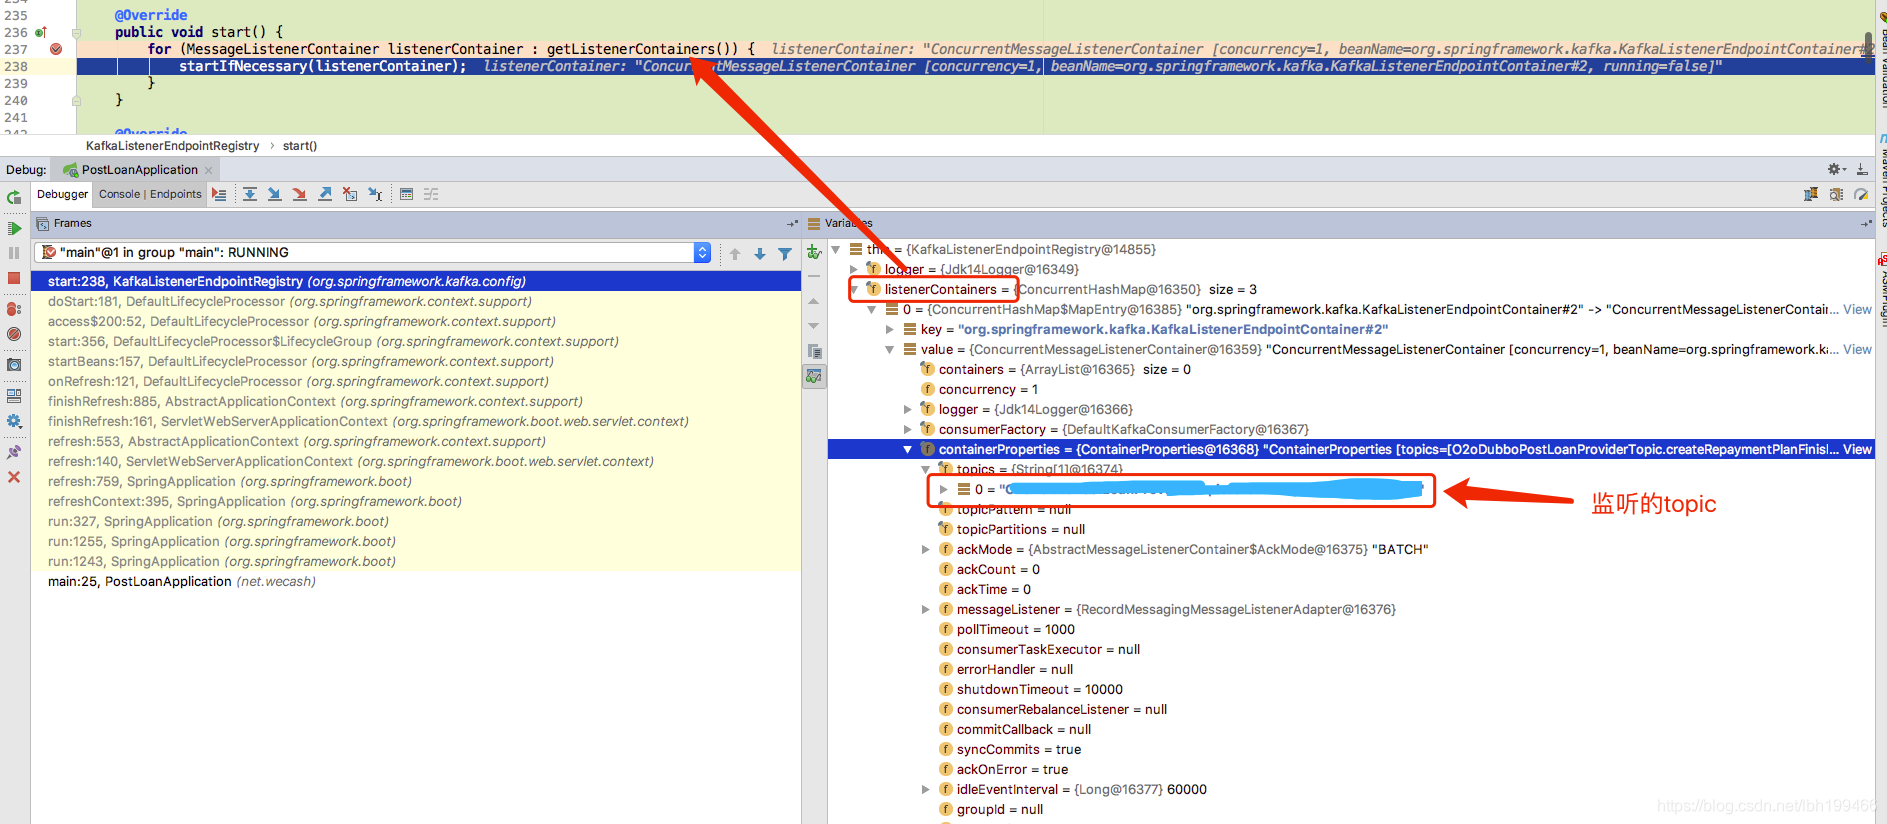Toggle Mute Breakpoints icon
1887x824 pixels.
[x=14, y=334]
